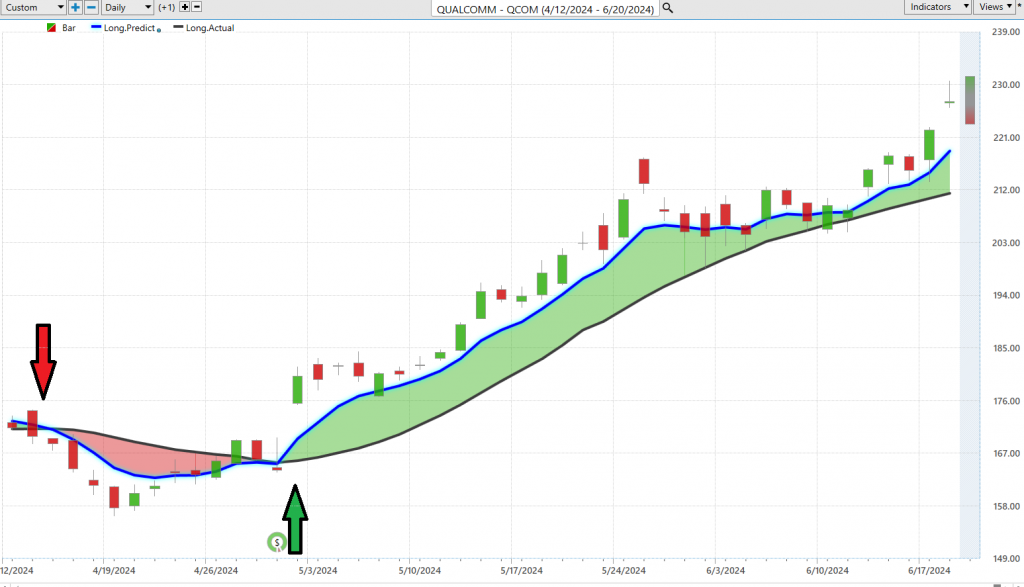Click the dark Long.Actual line swatch
Screen dimensions: 1024x587
pos(178,27)
